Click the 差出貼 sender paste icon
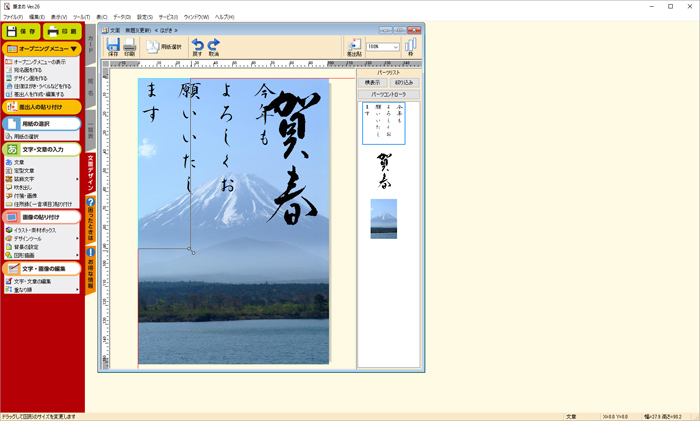This screenshot has width=700, height=421. 353,47
